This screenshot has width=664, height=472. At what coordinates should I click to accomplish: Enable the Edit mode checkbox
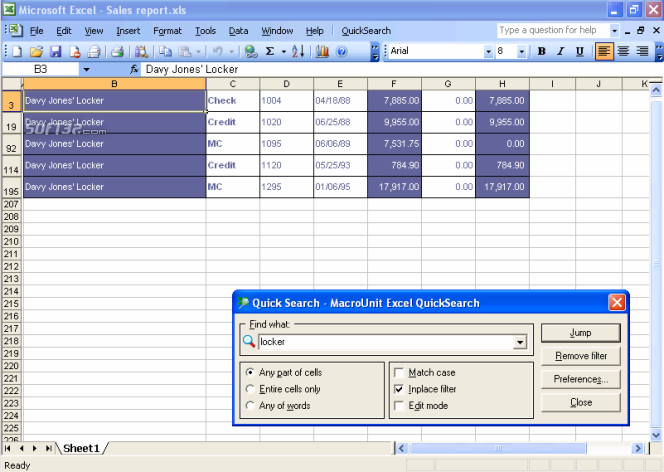pyautogui.click(x=398, y=406)
